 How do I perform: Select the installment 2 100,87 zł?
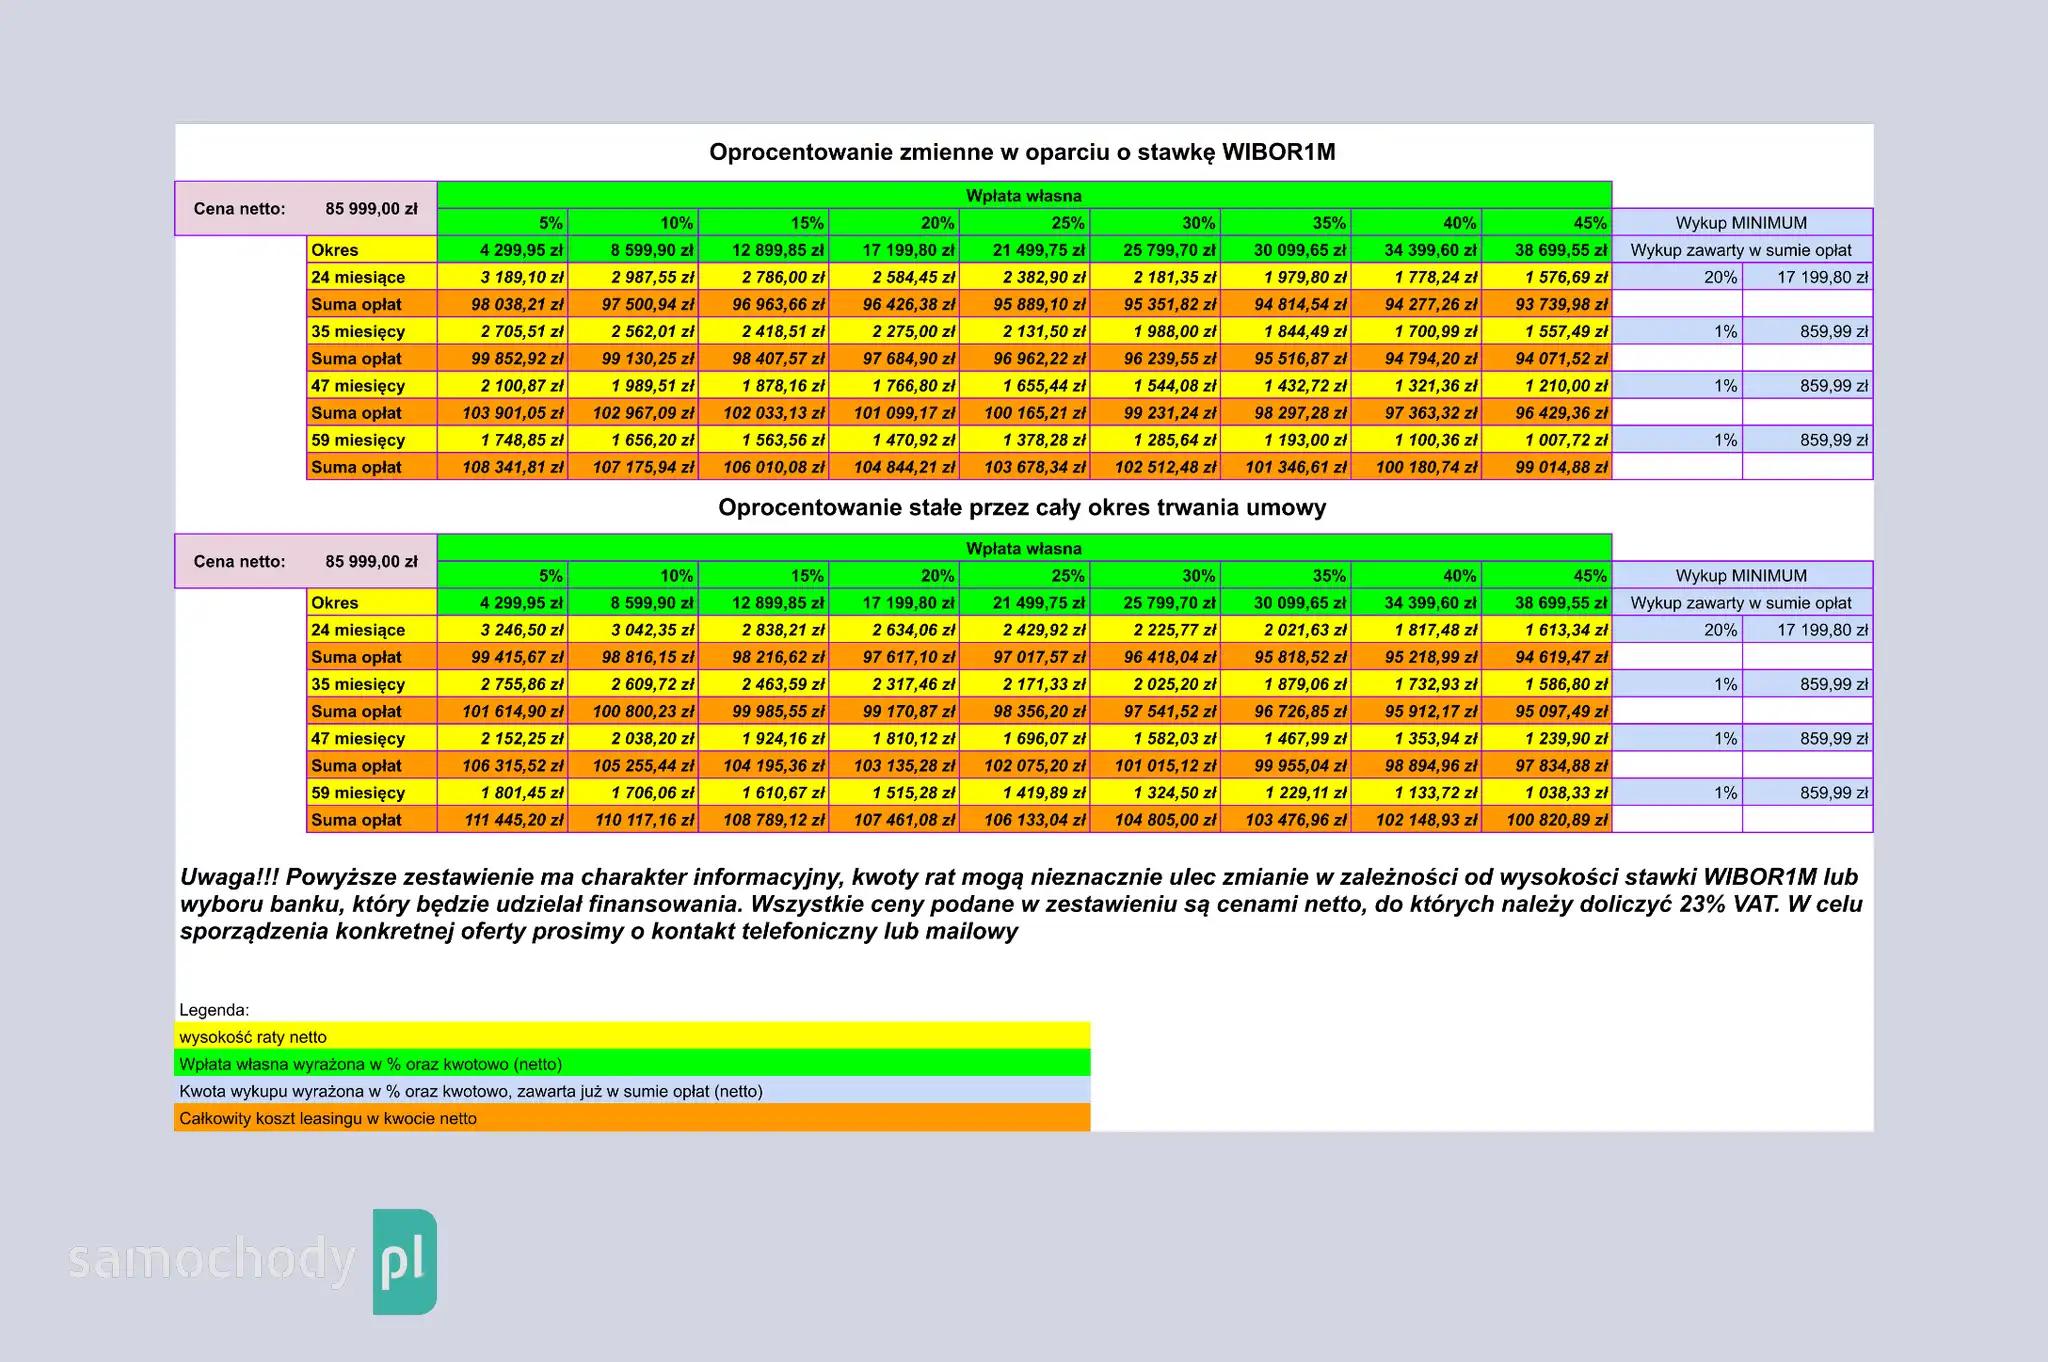(x=503, y=385)
